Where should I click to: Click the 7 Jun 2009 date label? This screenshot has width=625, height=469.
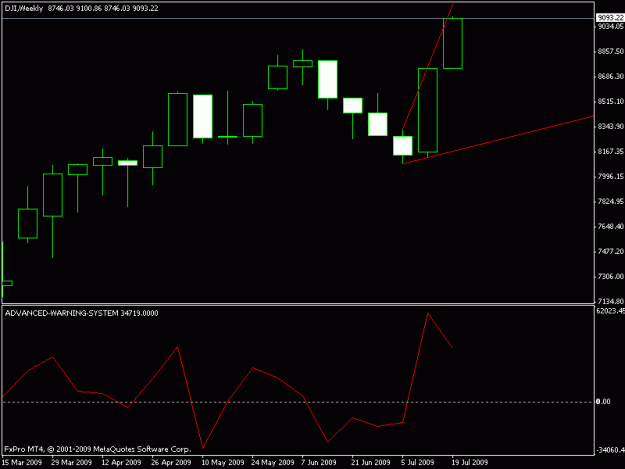[319, 462]
